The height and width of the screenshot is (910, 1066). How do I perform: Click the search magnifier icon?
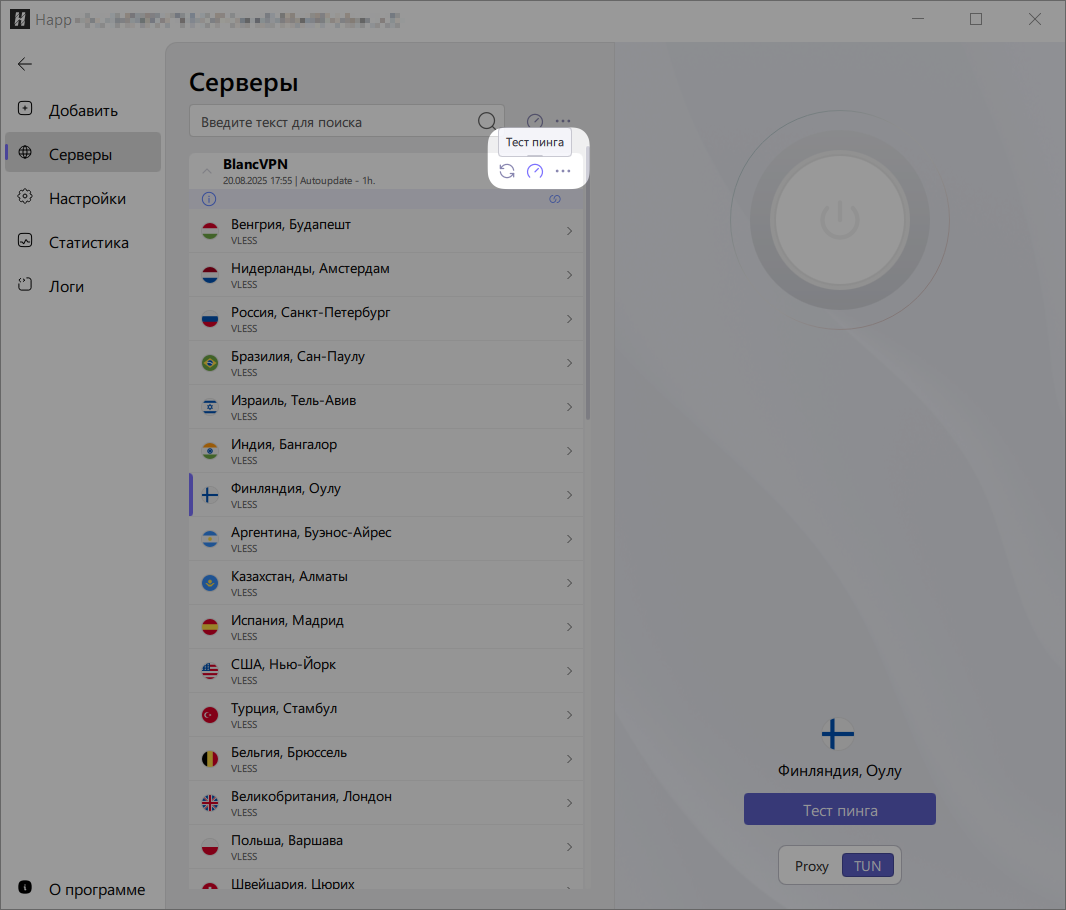487,121
